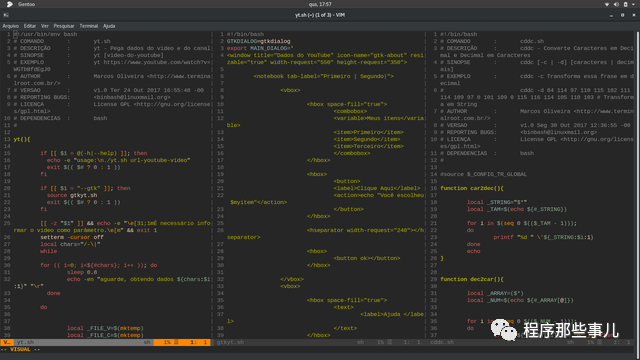Open the Terminal menu
The height and width of the screenshot is (360, 640).
click(89, 26)
